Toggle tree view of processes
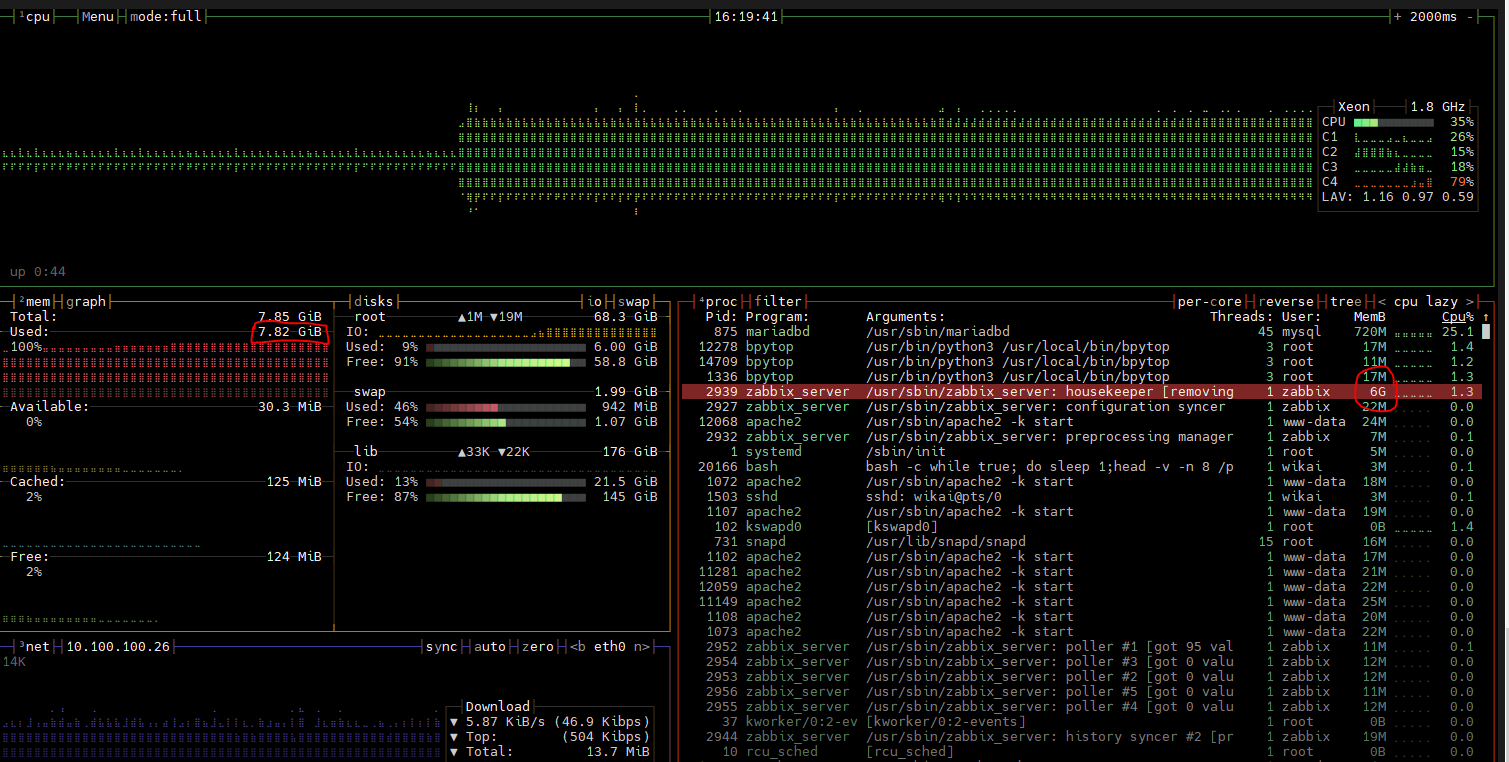This screenshot has width=1509, height=762. coord(1345,300)
